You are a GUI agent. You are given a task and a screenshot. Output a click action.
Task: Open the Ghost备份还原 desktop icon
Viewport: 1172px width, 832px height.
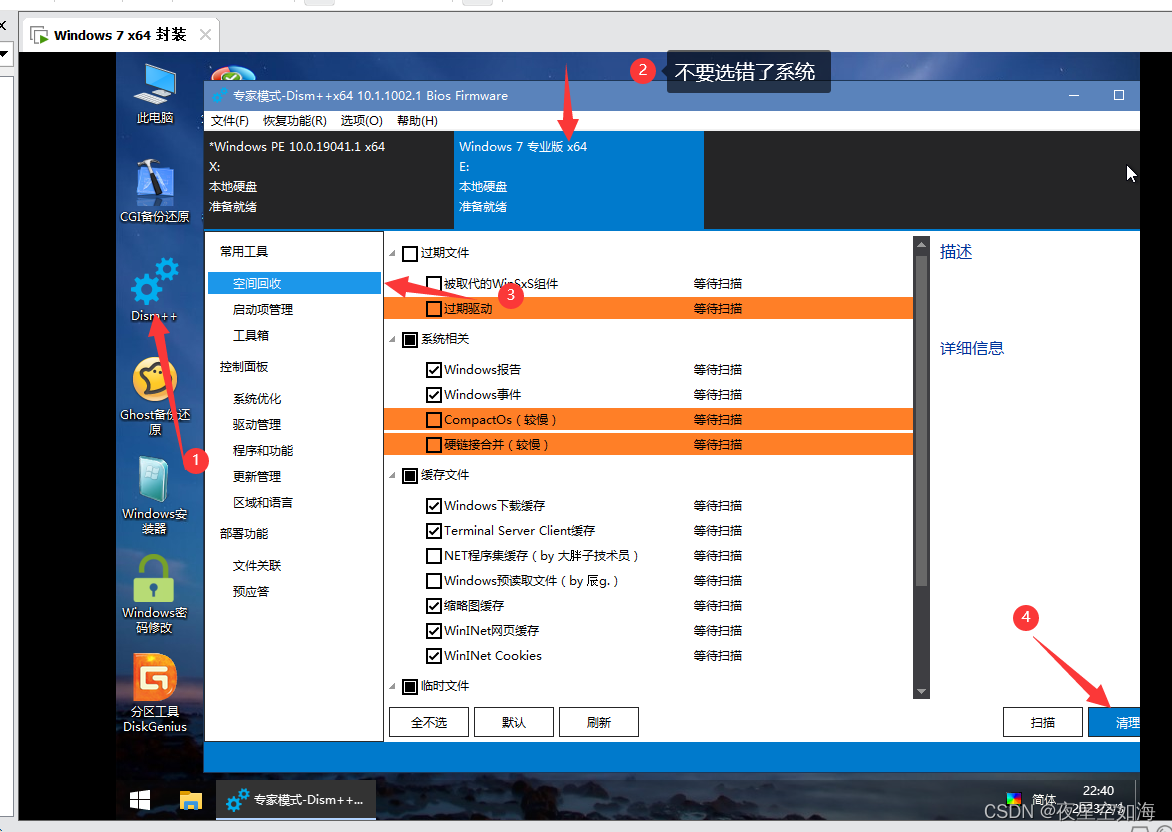(x=155, y=396)
